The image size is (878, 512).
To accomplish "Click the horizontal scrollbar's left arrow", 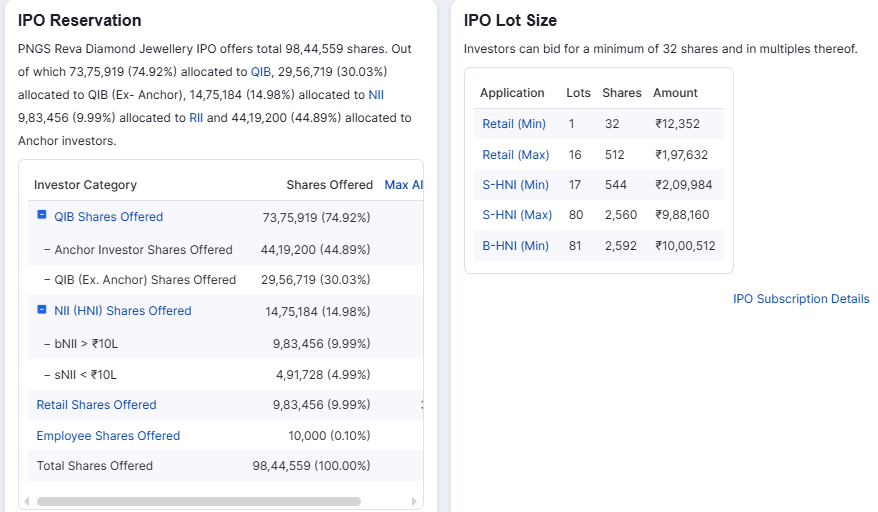I will [26, 501].
